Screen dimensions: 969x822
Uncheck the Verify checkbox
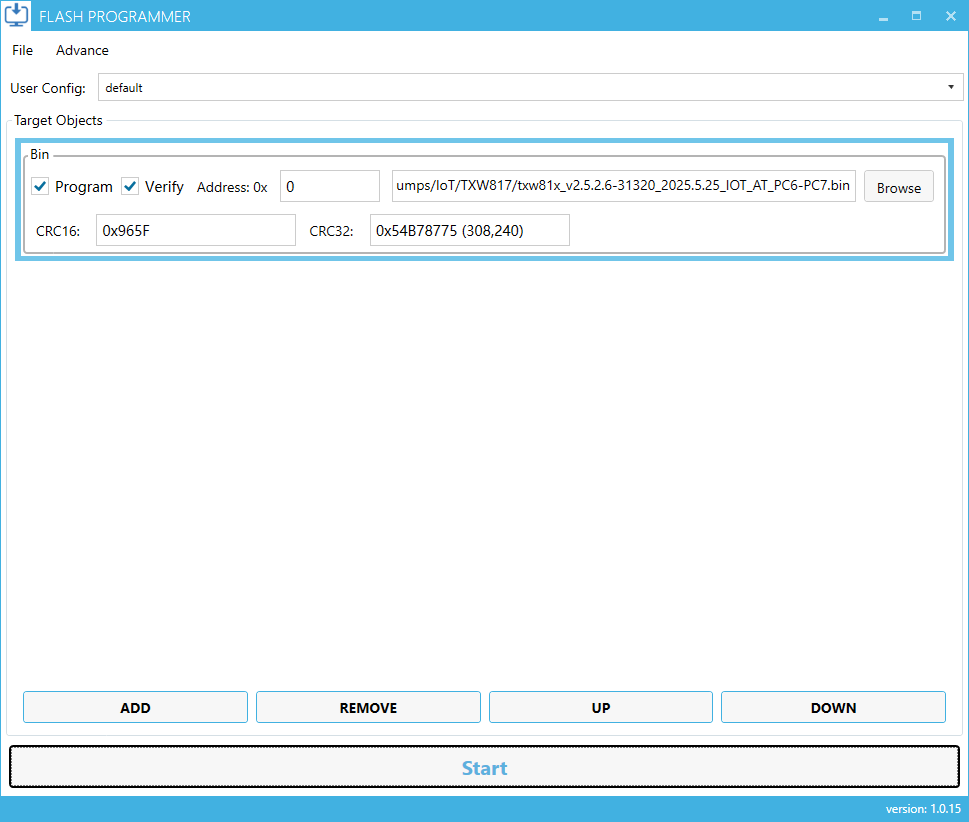click(130, 186)
